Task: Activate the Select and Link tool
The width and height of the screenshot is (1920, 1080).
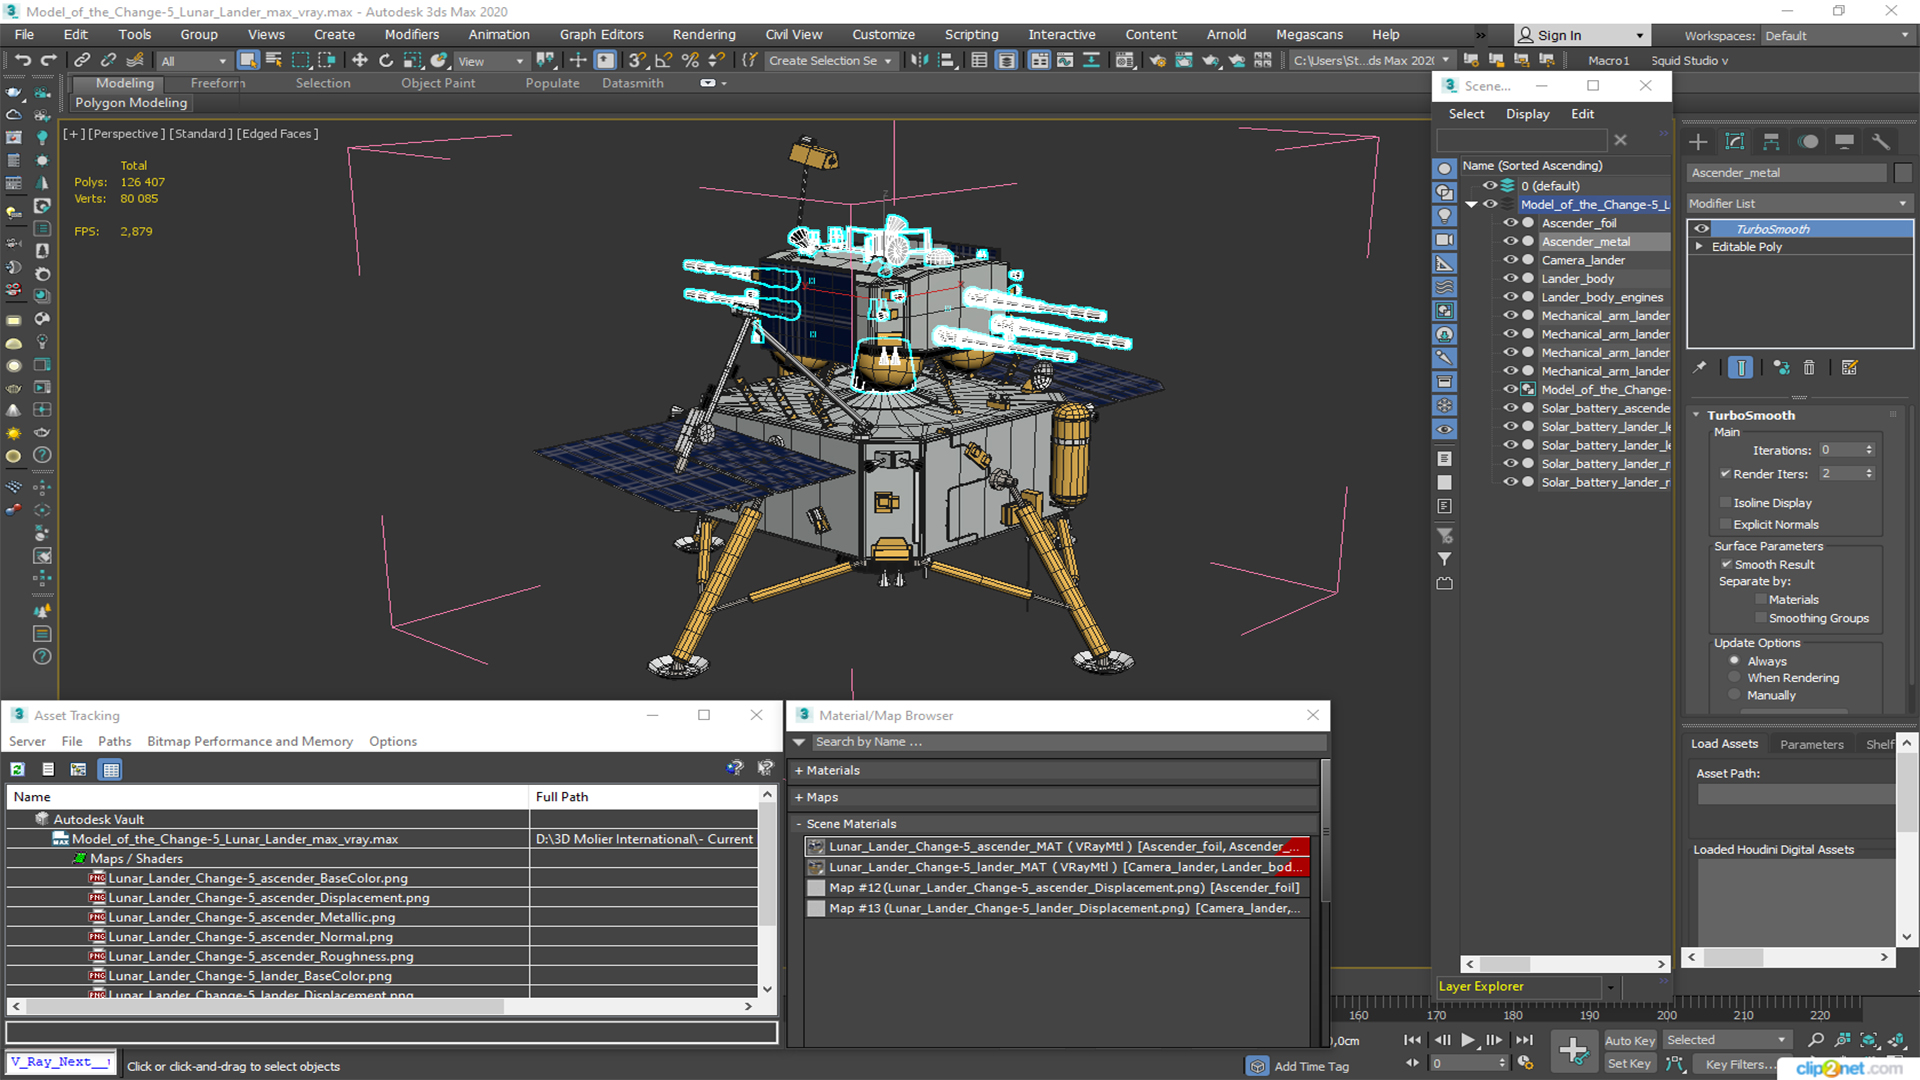Action: (x=83, y=61)
